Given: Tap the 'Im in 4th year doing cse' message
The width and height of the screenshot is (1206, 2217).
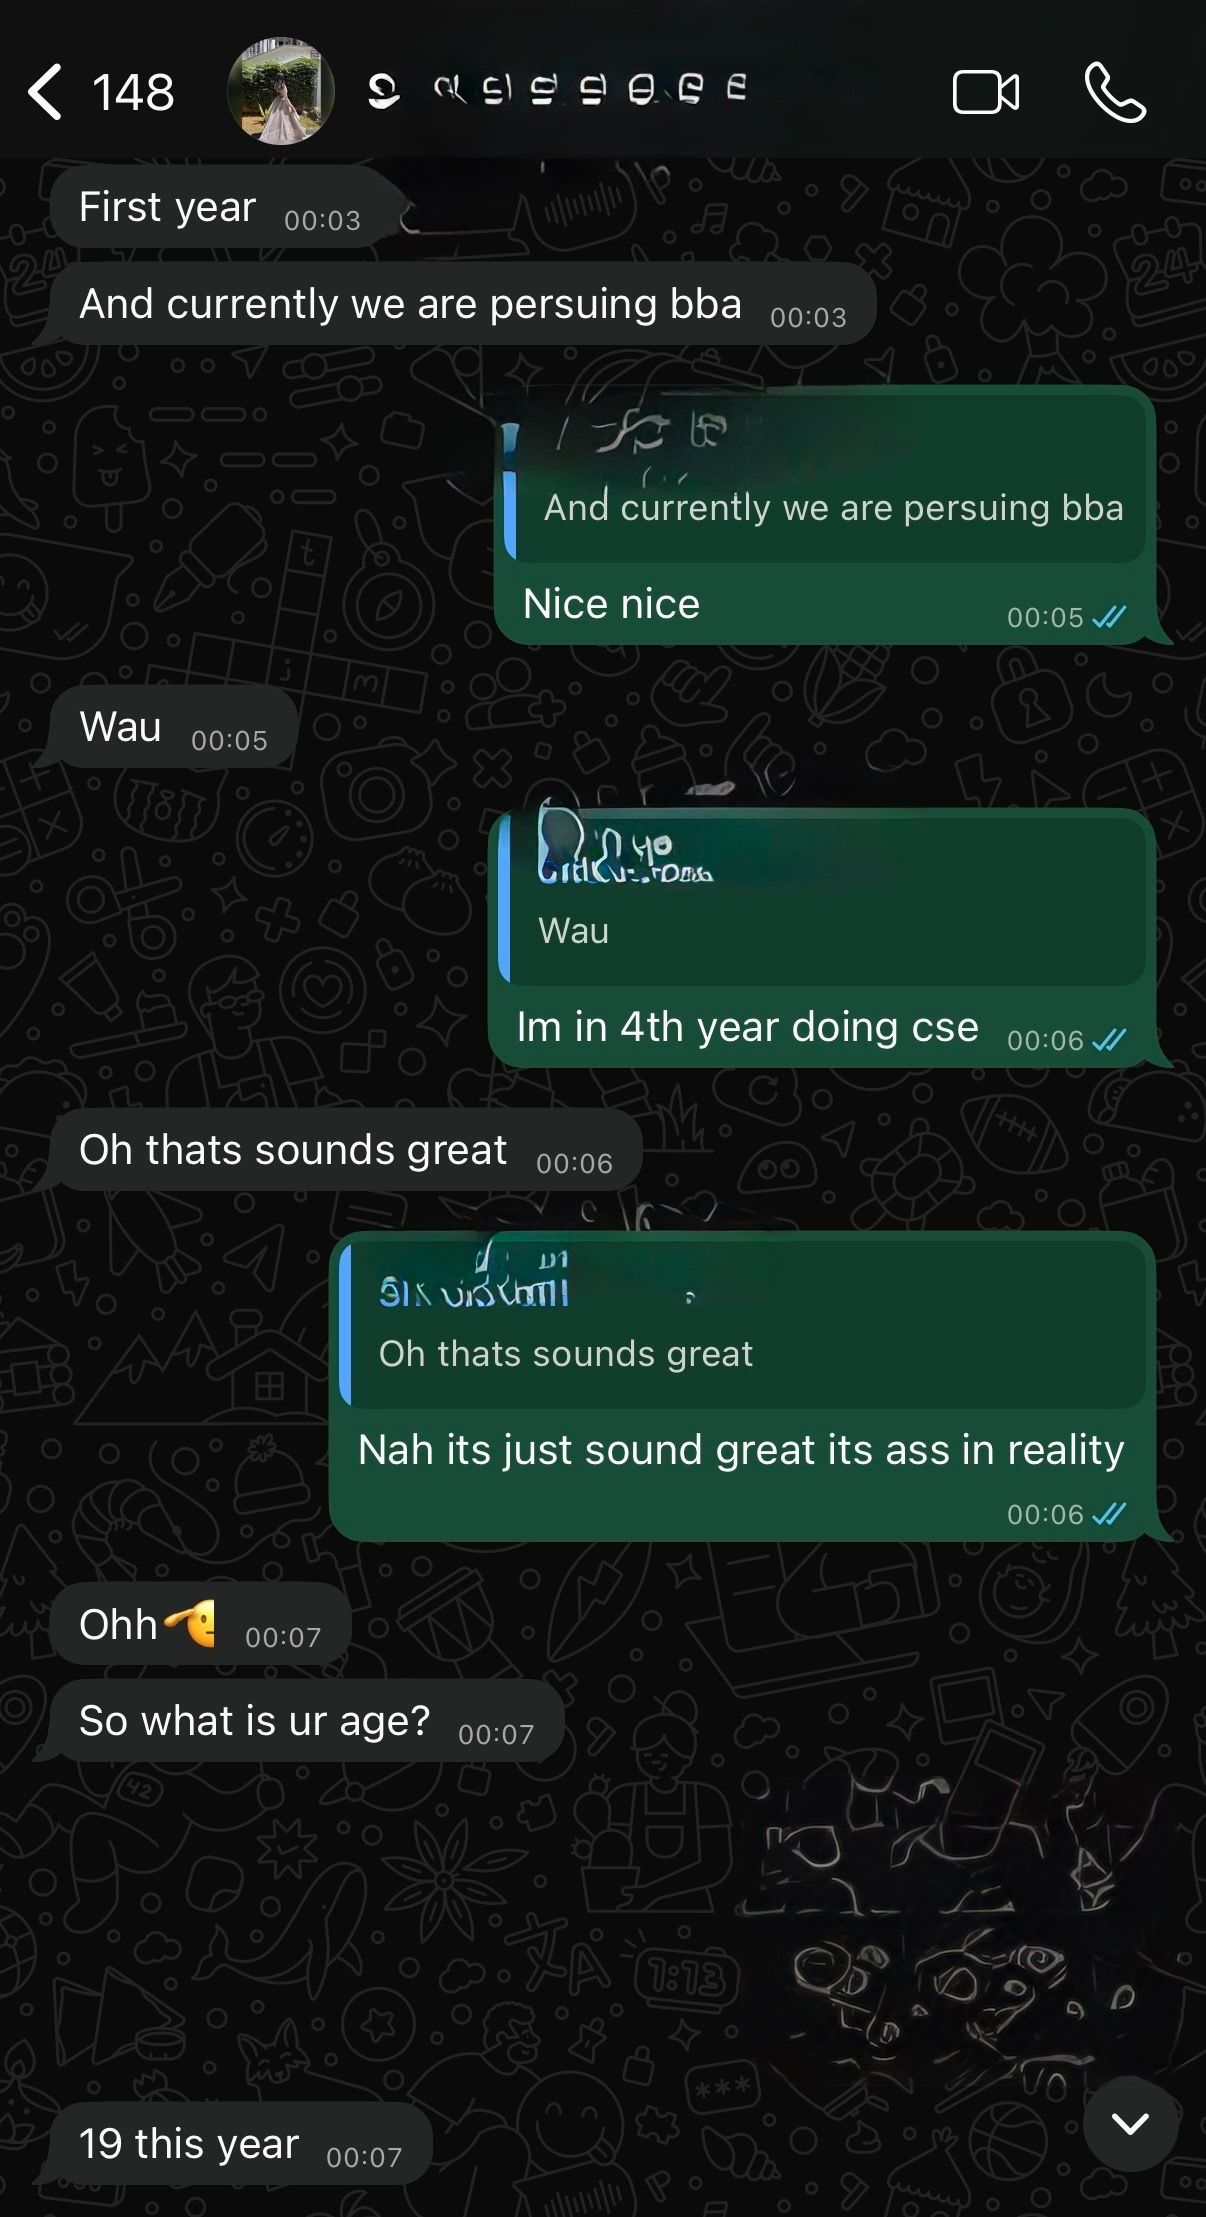Looking at the screenshot, I should [x=747, y=1027].
